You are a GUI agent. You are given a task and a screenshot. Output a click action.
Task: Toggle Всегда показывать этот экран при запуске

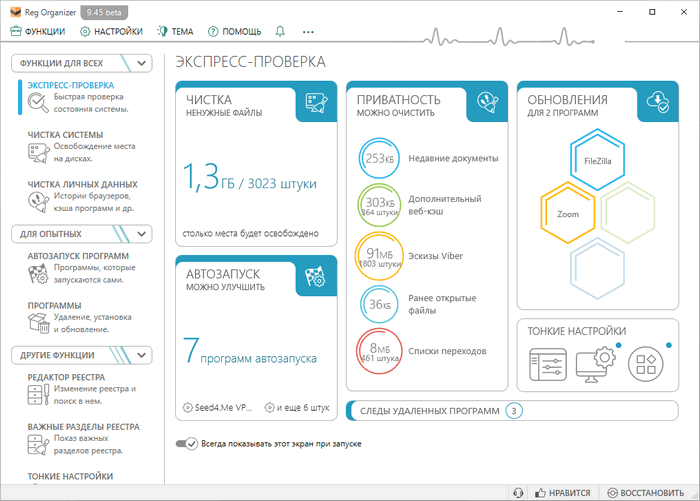tap(187, 444)
